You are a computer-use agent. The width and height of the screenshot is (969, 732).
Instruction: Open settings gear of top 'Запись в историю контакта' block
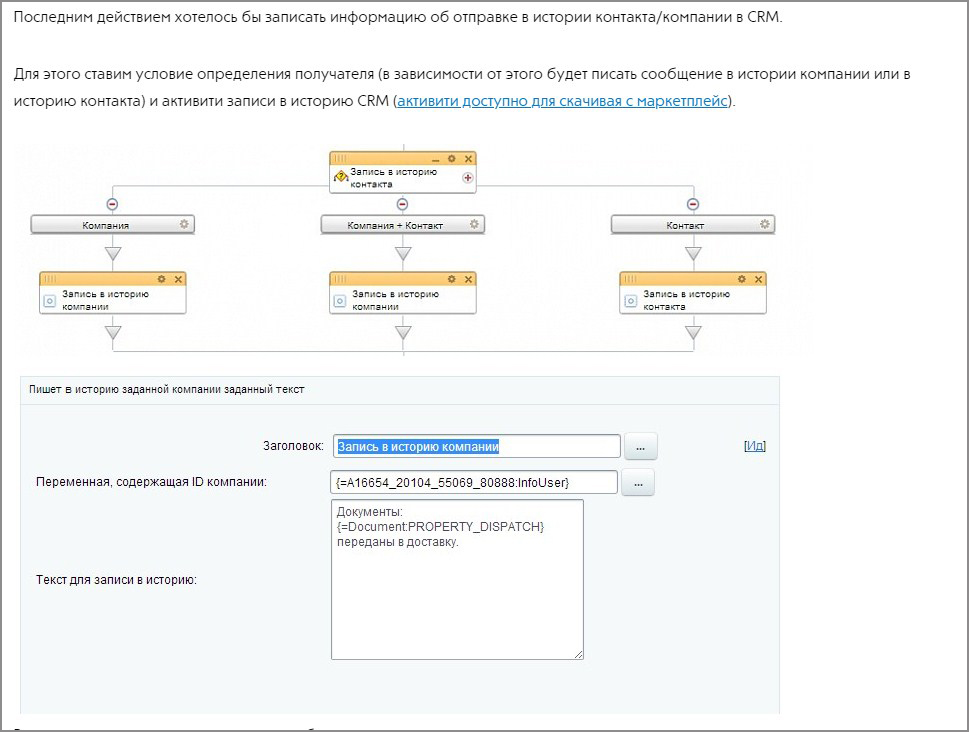(x=452, y=159)
